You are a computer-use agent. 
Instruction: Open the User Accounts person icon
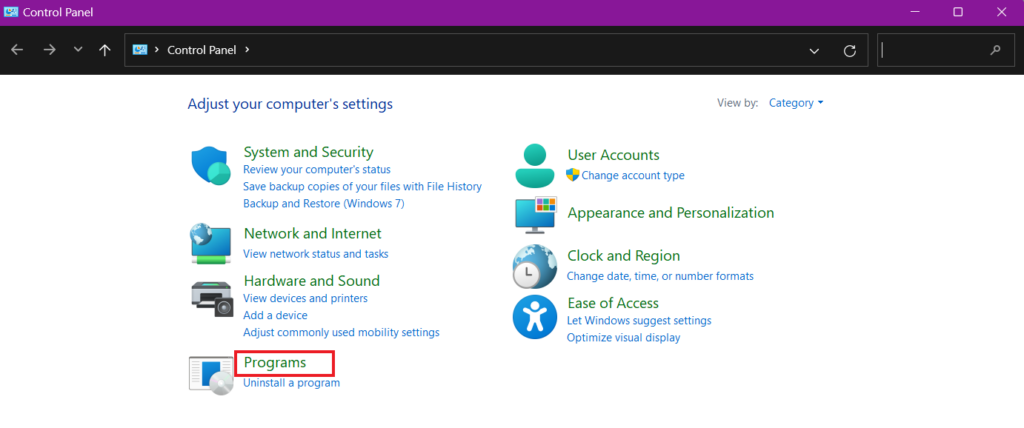[x=535, y=166]
